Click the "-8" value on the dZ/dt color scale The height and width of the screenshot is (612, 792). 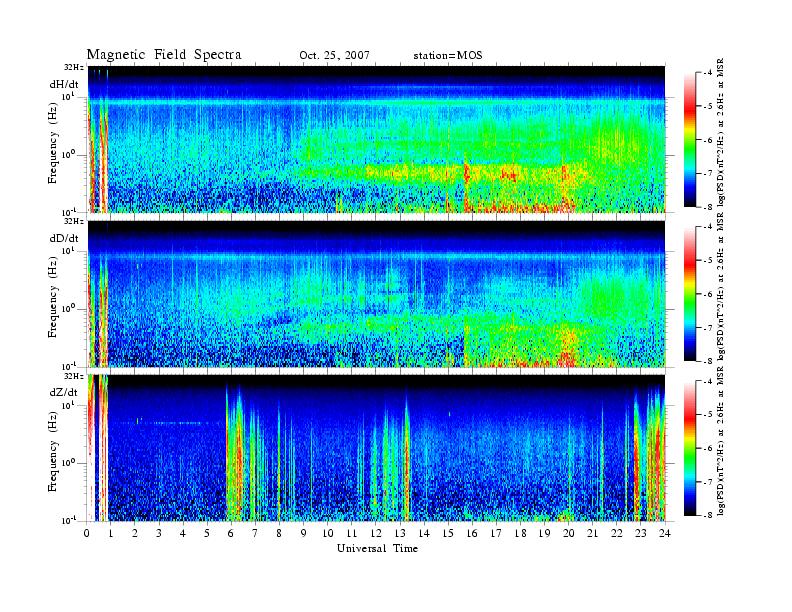tap(708, 515)
